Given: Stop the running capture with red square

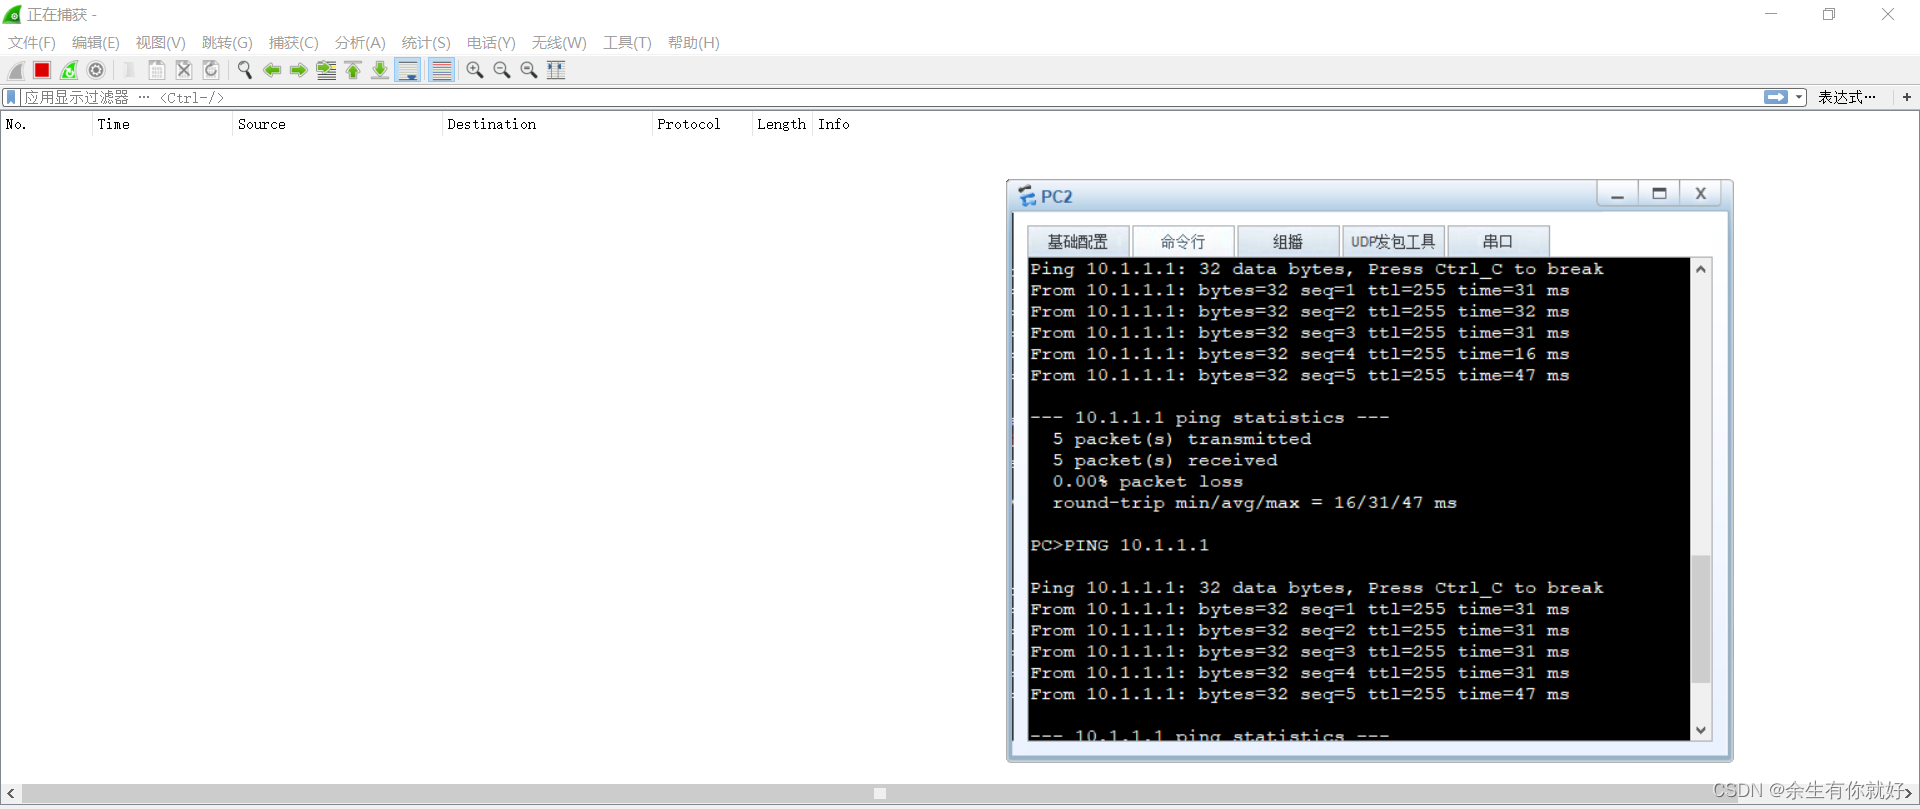Looking at the screenshot, I should (42, 70).
